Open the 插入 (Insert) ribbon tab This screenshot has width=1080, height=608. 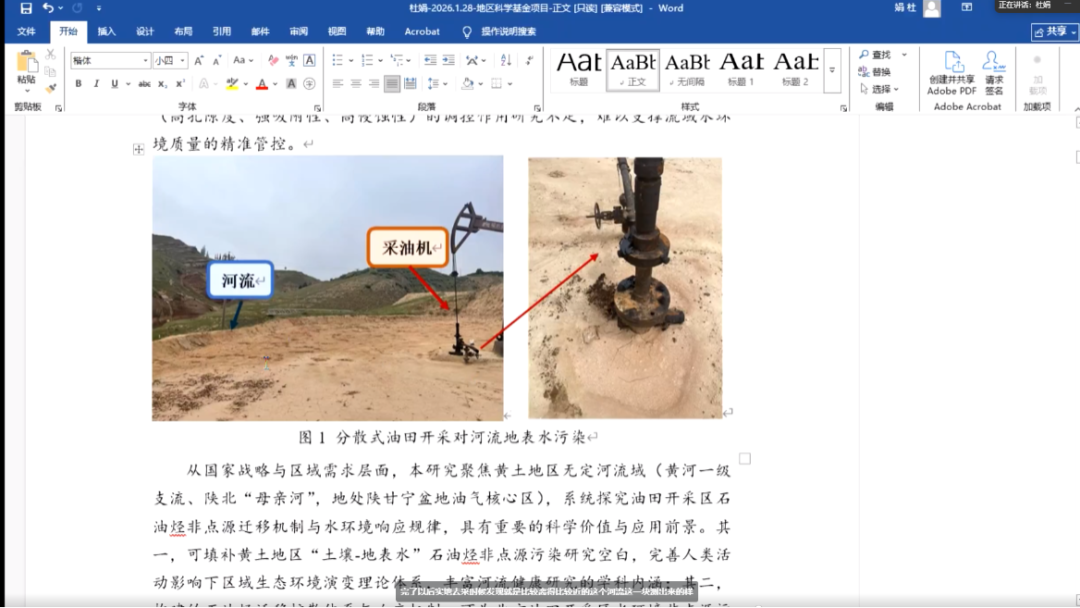click(x=106, y=32)
